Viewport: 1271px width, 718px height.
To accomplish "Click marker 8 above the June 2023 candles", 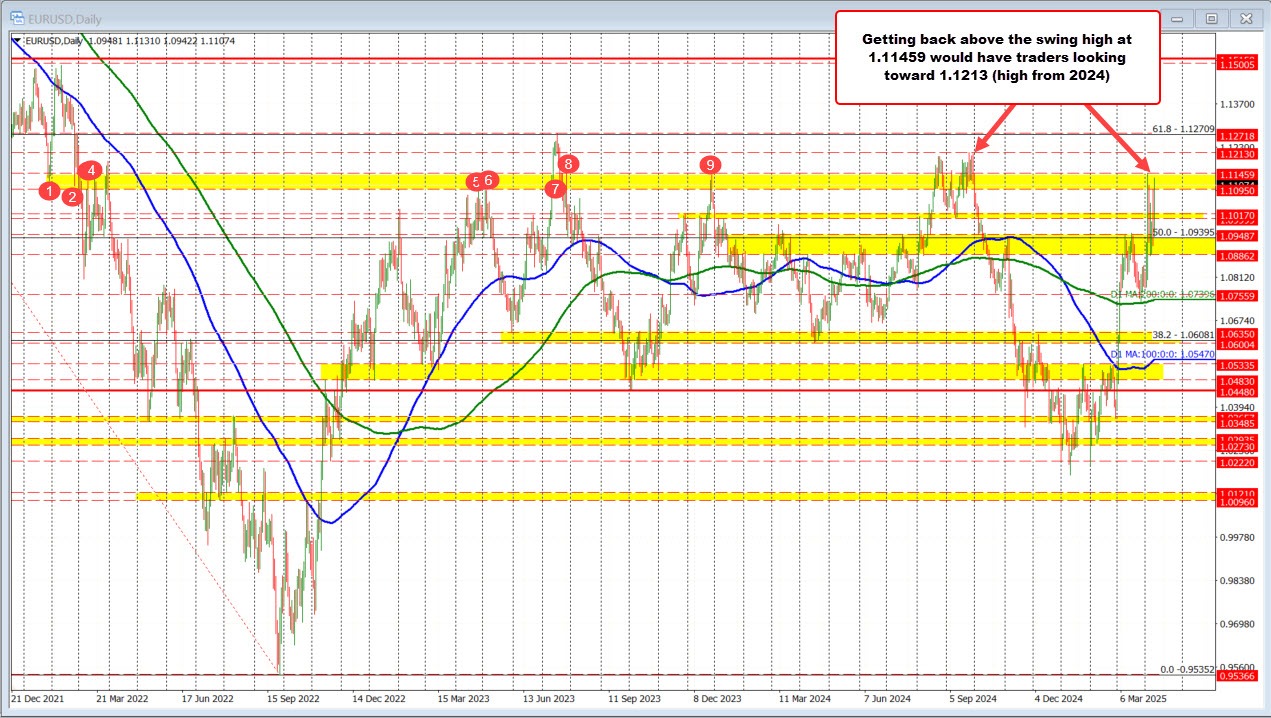I will pyautogui.click(x=569, y=162).
